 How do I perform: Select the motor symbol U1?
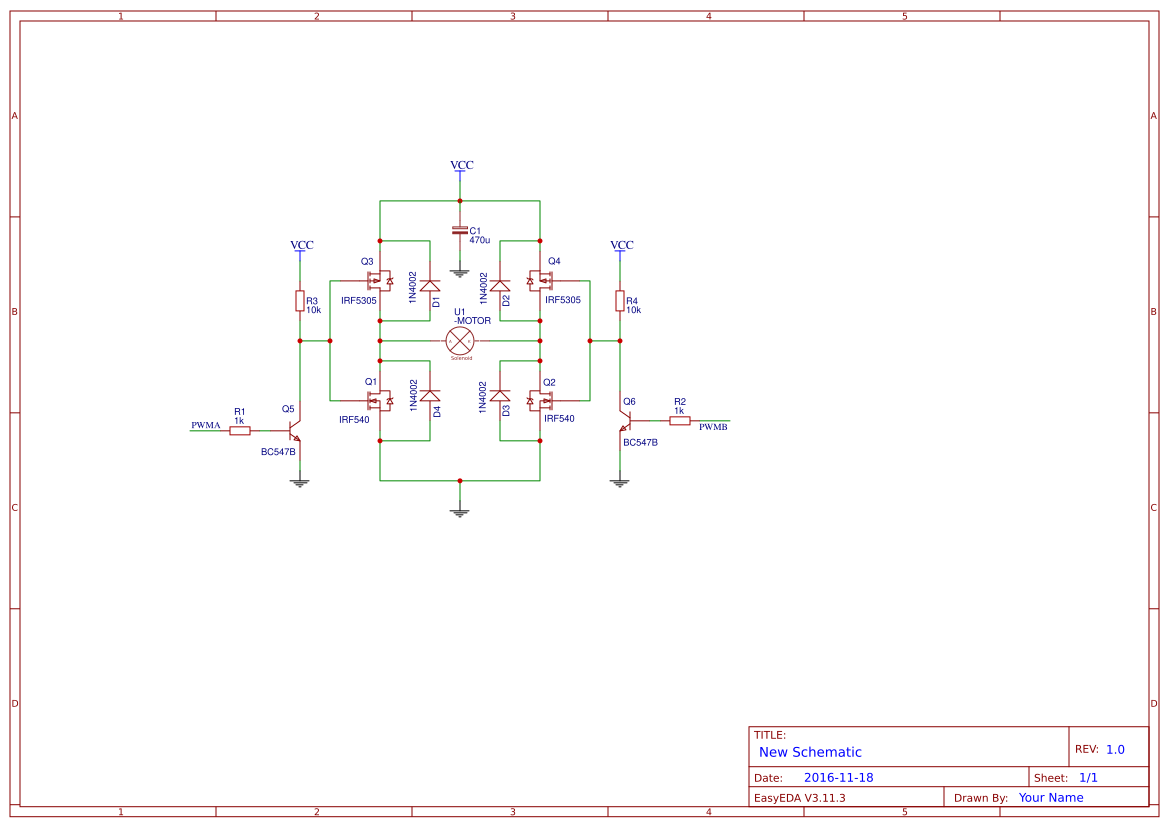tap(460, 340)
